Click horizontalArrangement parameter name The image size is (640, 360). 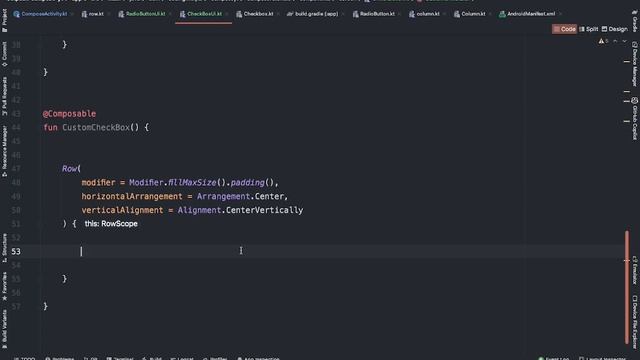tap(132, 196)
